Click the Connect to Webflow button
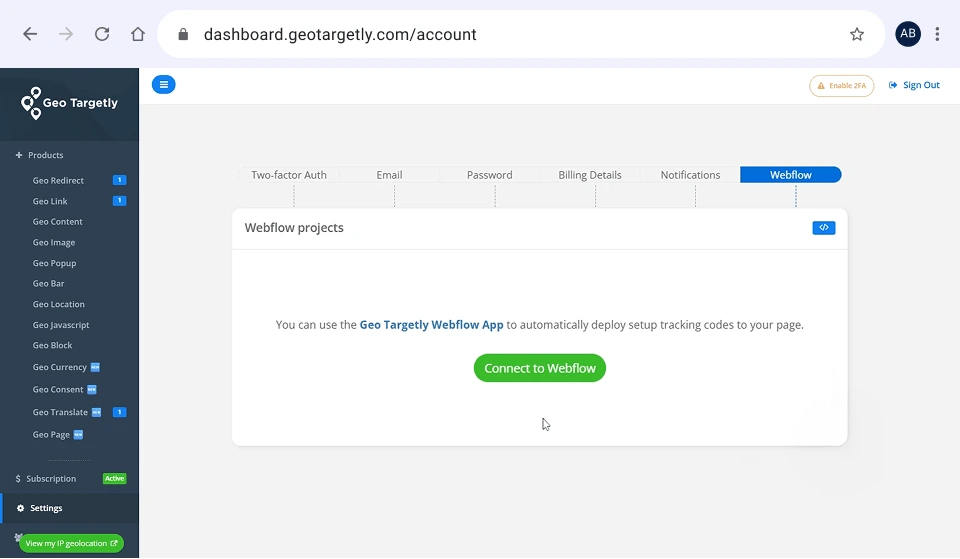960x559 pixels. (x=539, y=368)
